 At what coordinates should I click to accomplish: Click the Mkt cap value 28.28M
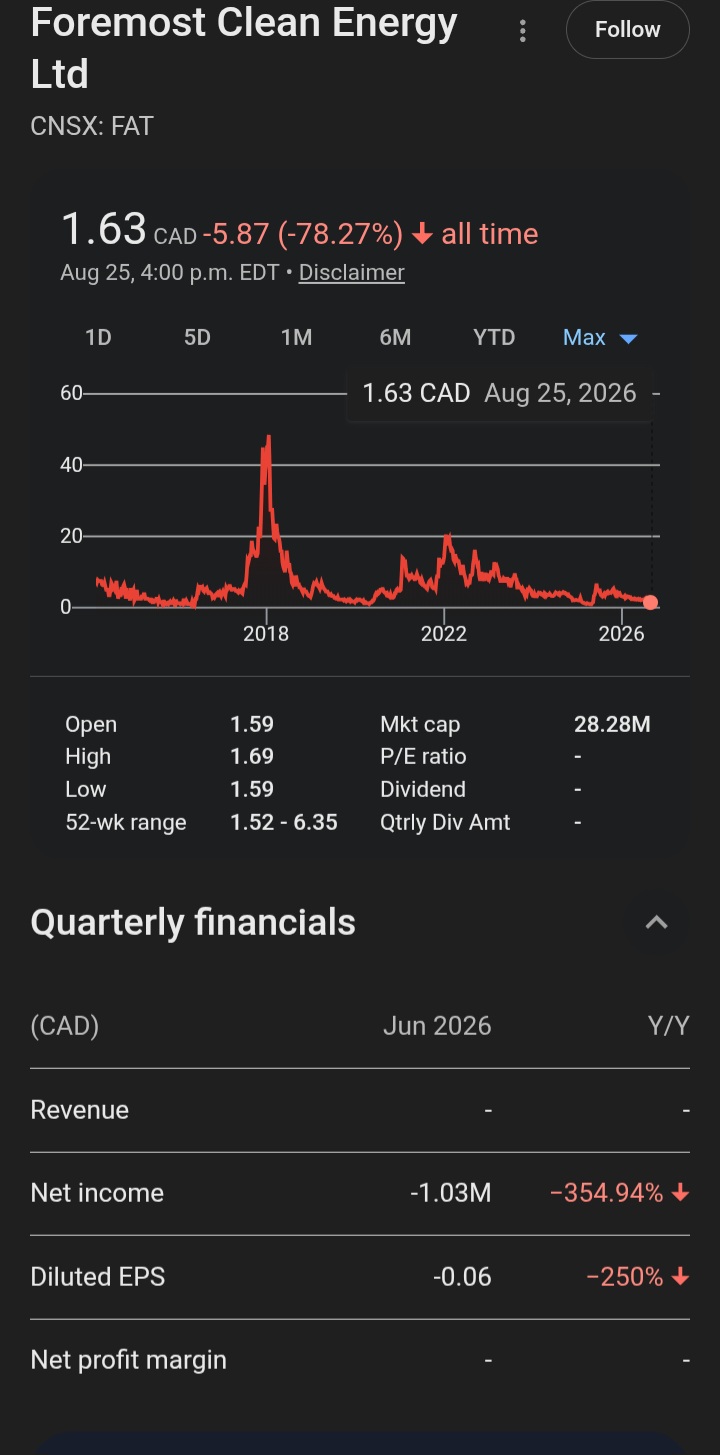(x=612, y=724)
